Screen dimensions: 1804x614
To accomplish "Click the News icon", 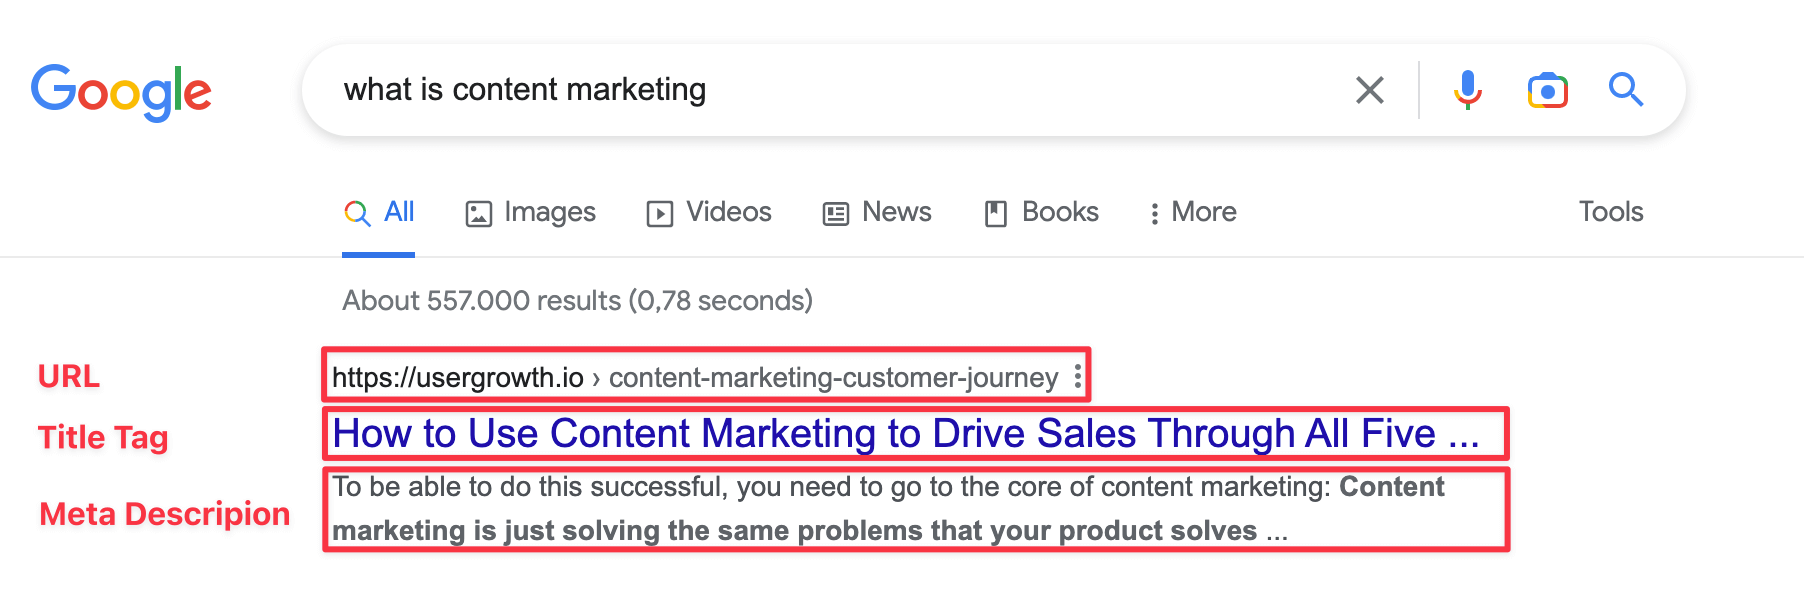I will pyautogui.click(x=836, y=212).
